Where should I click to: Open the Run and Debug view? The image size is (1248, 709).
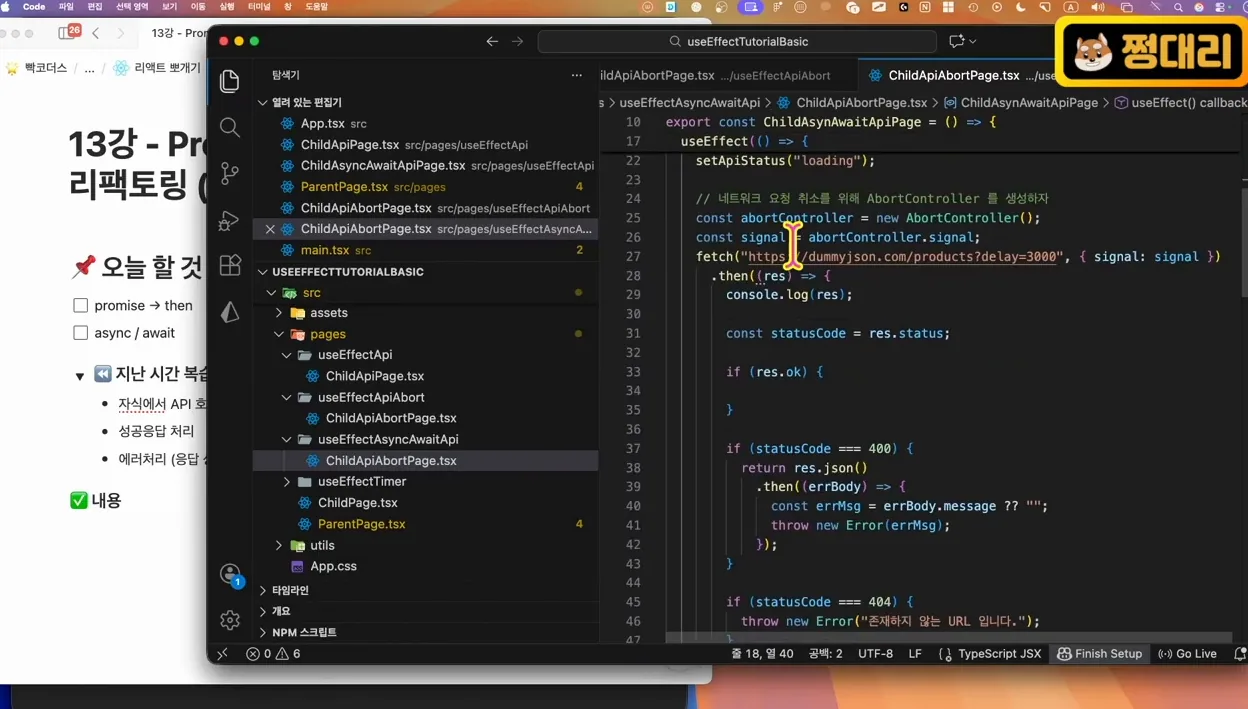[230, 220]
